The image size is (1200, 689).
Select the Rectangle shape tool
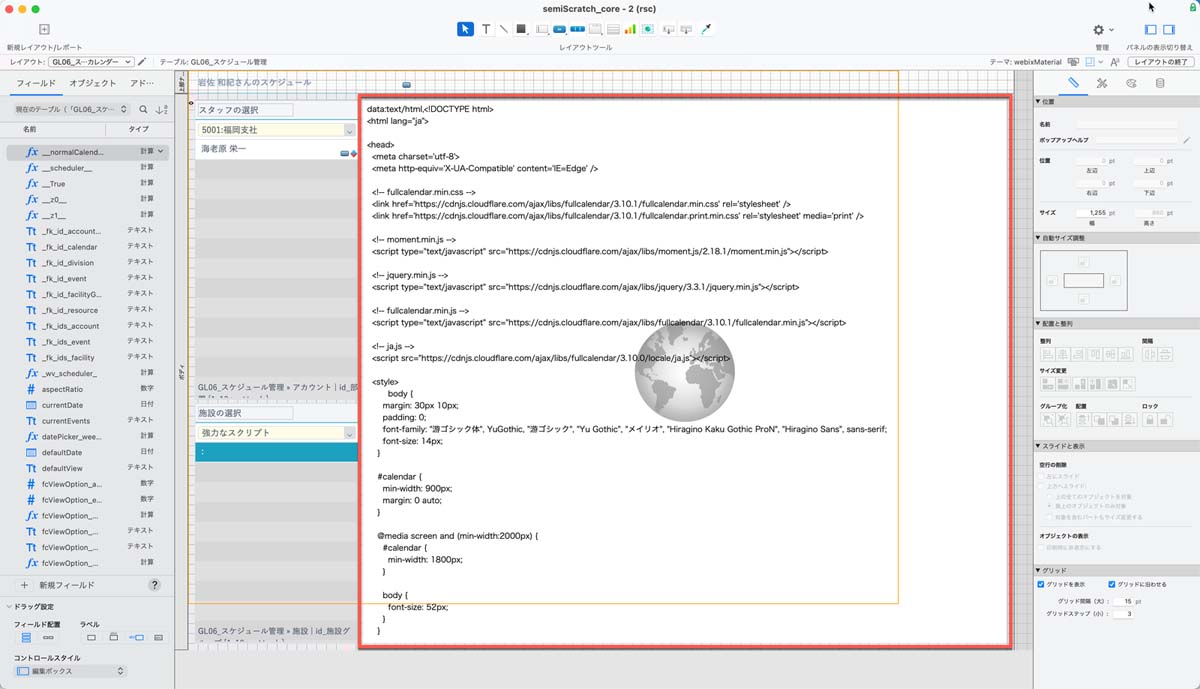(x=521, y=29)
